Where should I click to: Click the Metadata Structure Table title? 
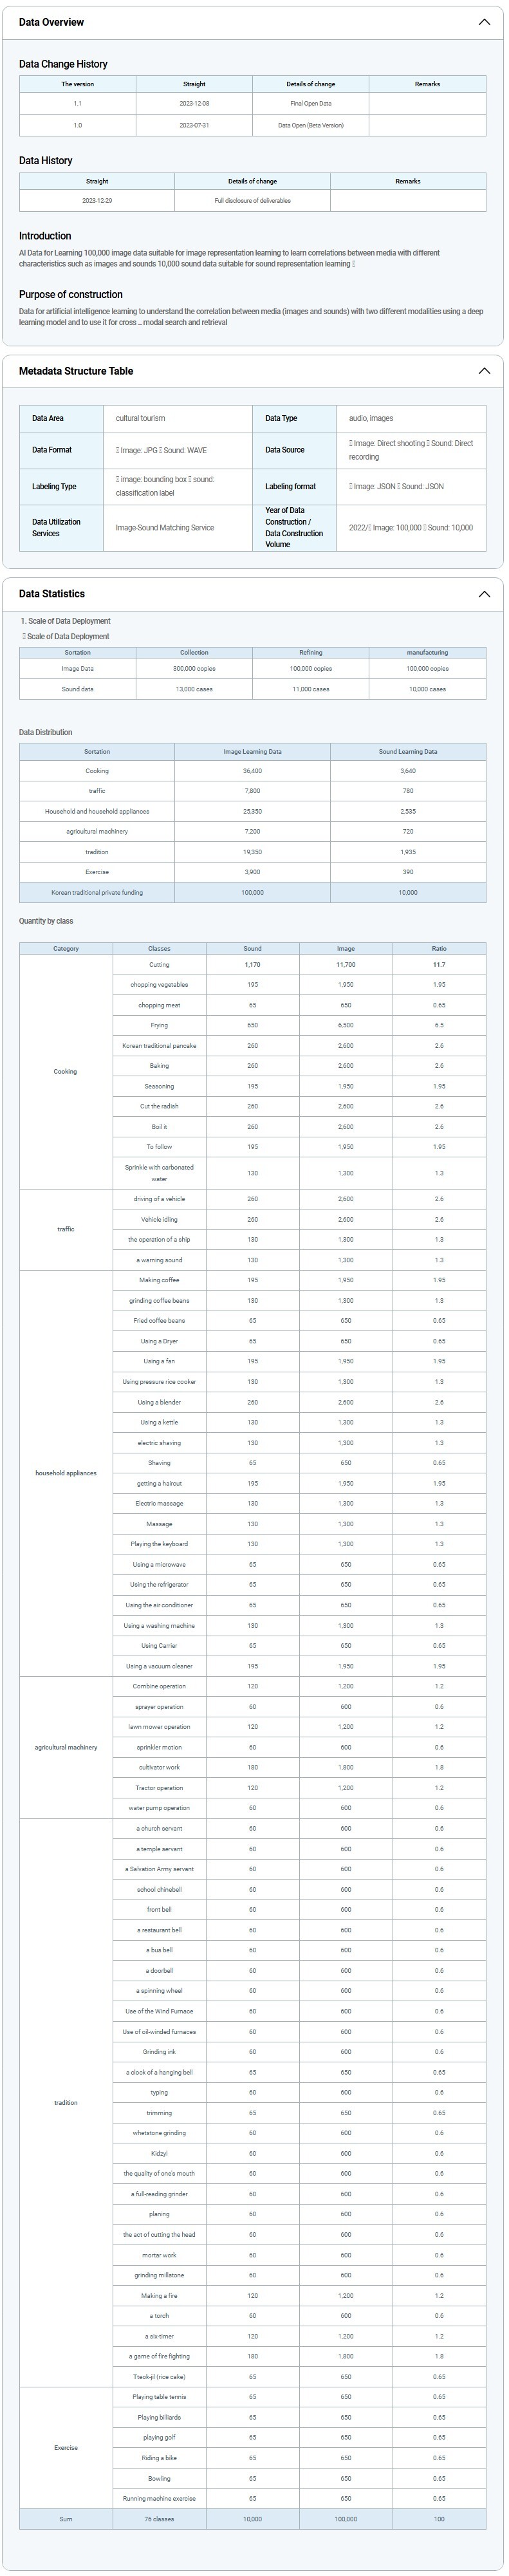coord(75,371)
